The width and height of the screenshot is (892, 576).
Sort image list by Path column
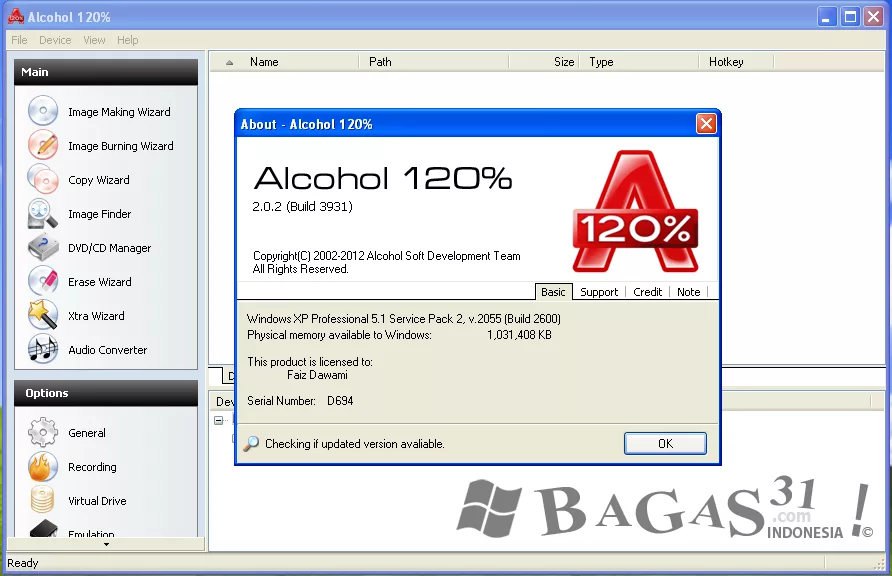pos(434,62)
